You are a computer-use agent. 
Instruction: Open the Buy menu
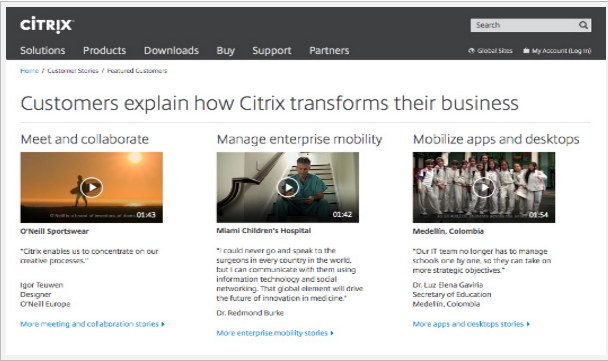pyautogui.click(x=226, y=51)
